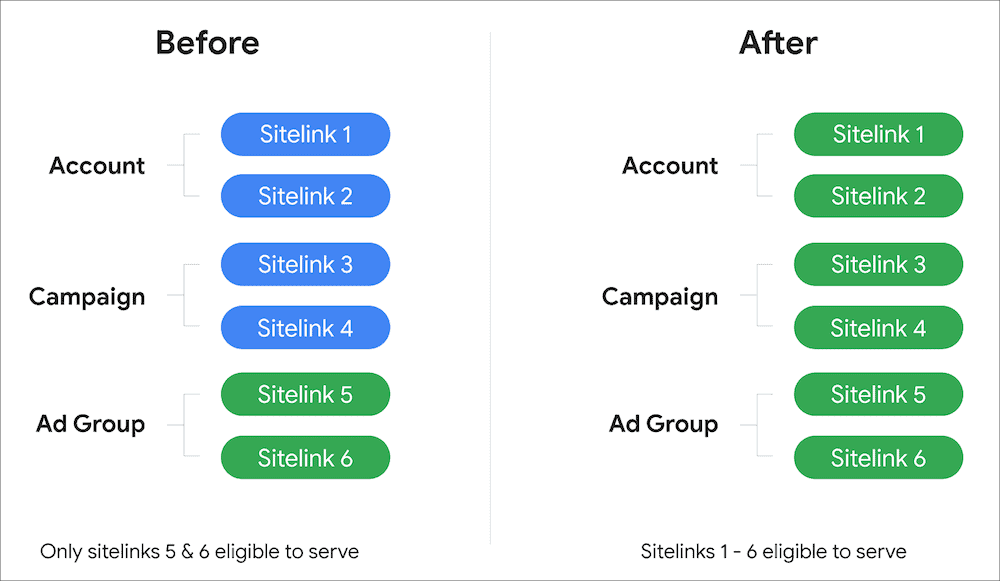Click the Account label in After column
The image size is (1000, 581).
pos(670,166)
